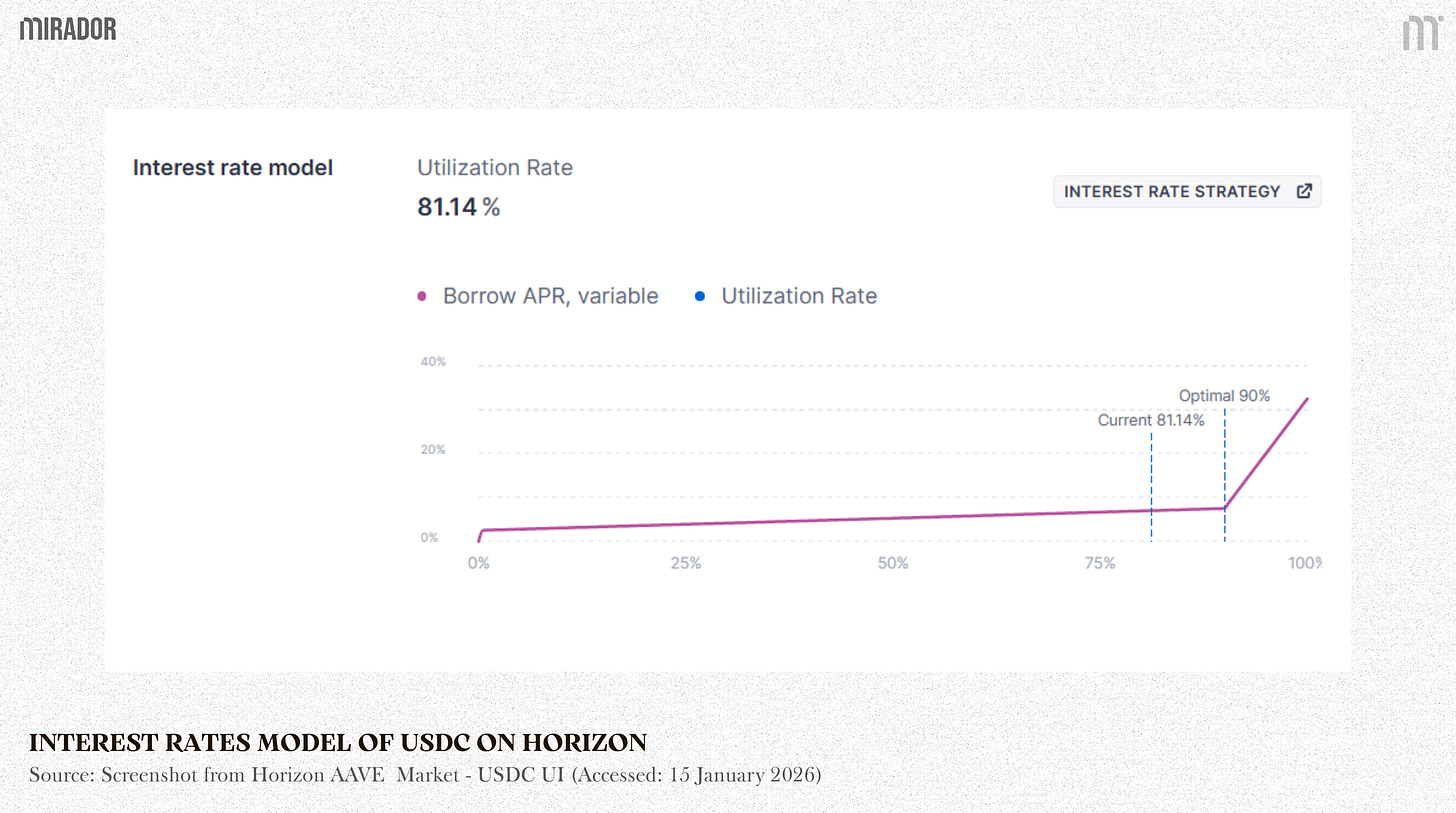Click the 'Utilization Rate' header above 81.14 %

(495, 167)
